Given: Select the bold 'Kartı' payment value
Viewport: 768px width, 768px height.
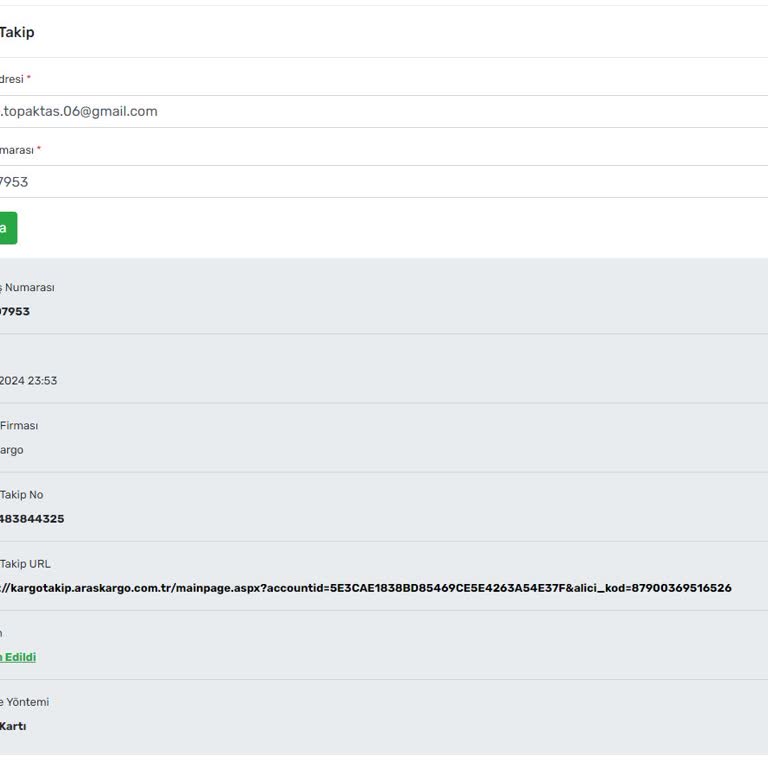Looking at the screenshot, I should (x=13, y=726).
